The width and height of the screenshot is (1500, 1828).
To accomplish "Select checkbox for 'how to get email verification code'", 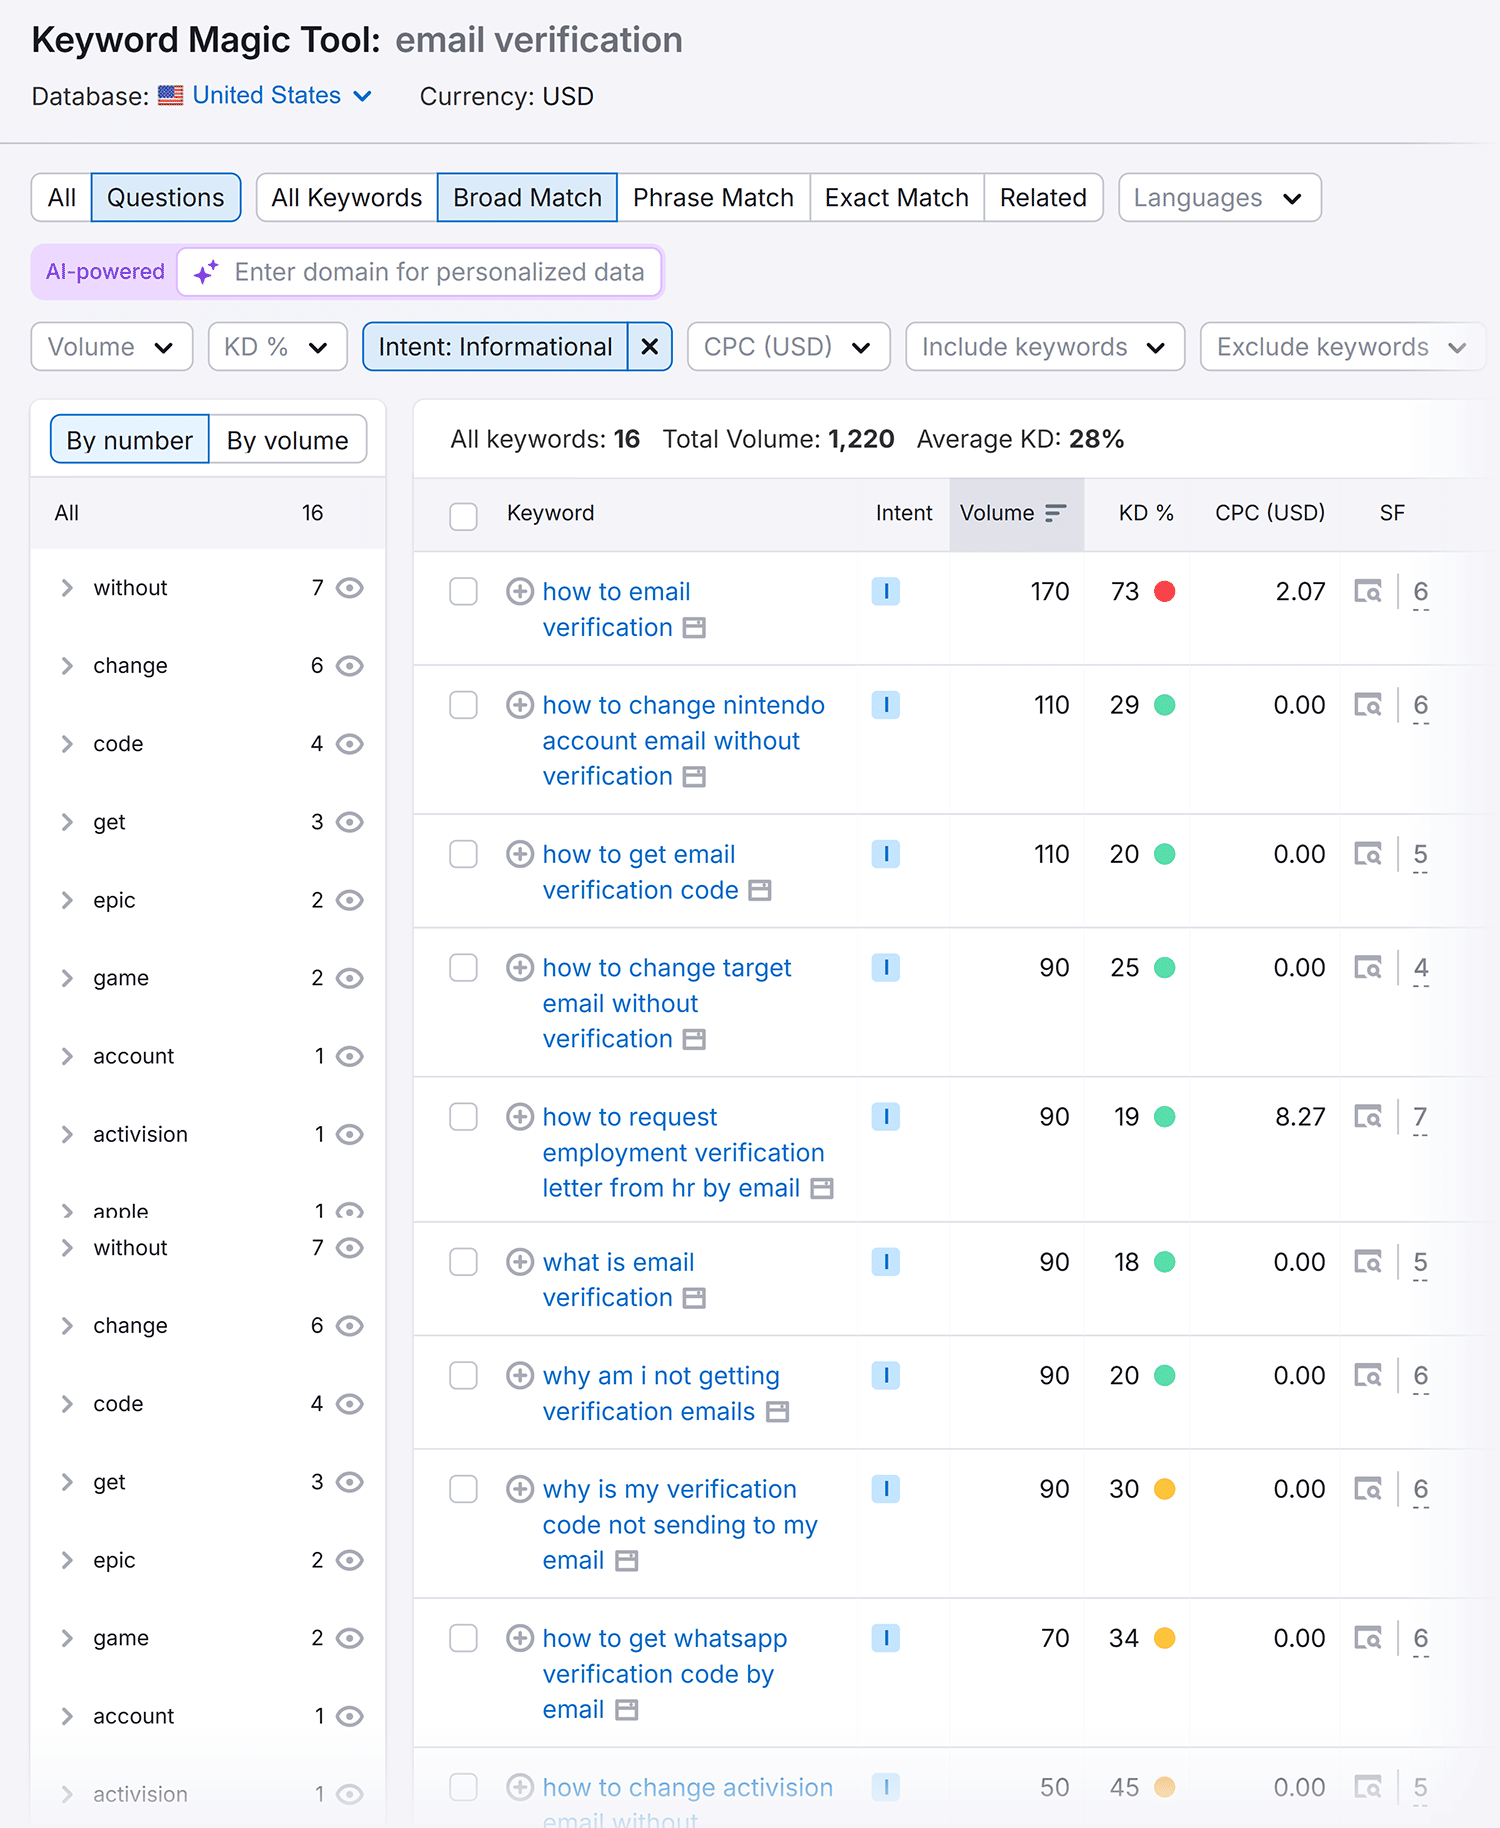I will click(463, 854).
